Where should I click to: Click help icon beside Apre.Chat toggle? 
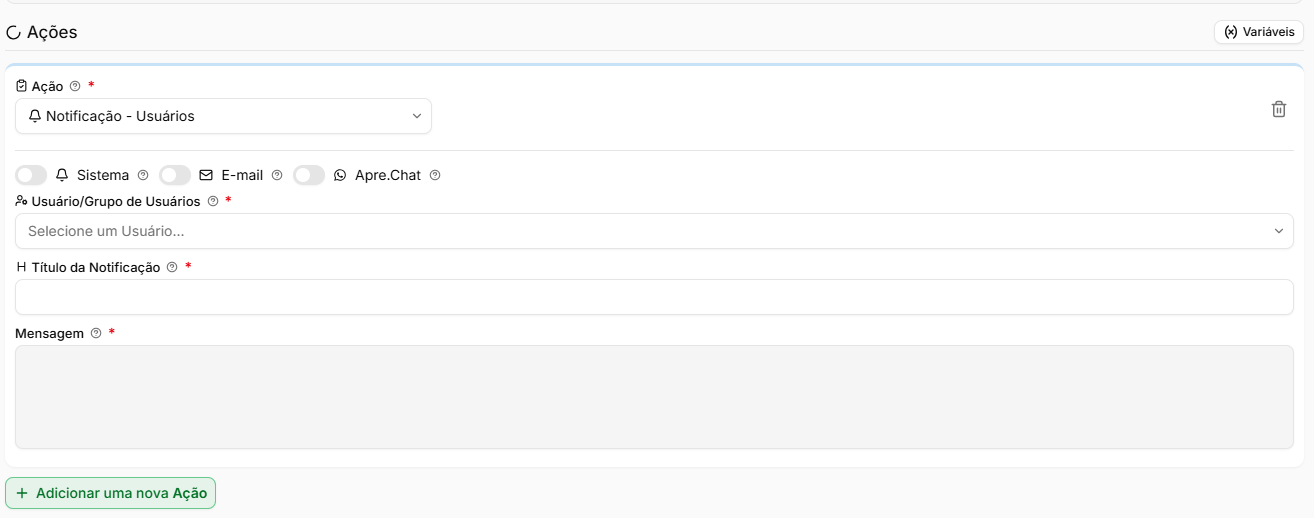coord(435,175)
